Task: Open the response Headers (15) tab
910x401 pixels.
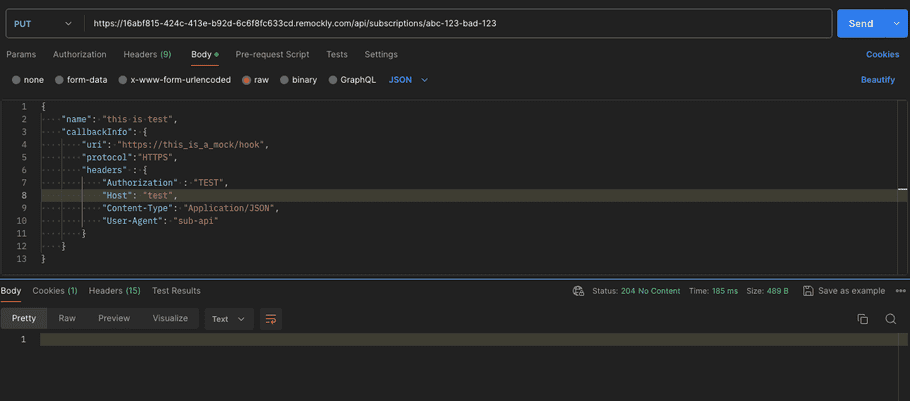Action: [x=114, y=291]
